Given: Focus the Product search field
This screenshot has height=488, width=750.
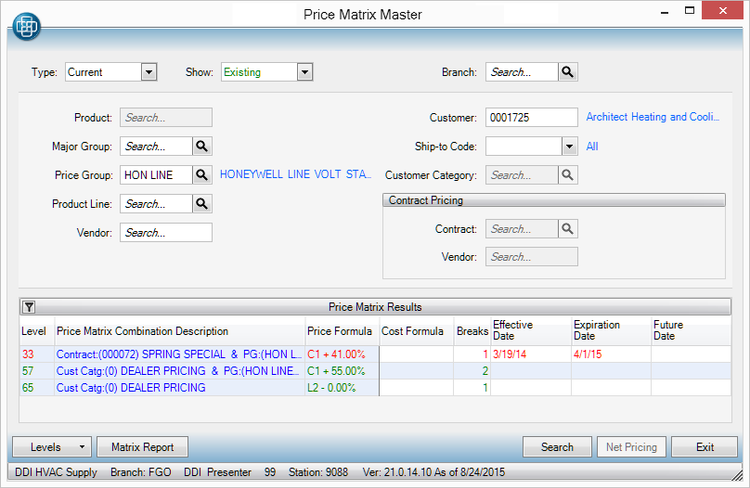Looking at the screenshot, I should coord(166,118).
